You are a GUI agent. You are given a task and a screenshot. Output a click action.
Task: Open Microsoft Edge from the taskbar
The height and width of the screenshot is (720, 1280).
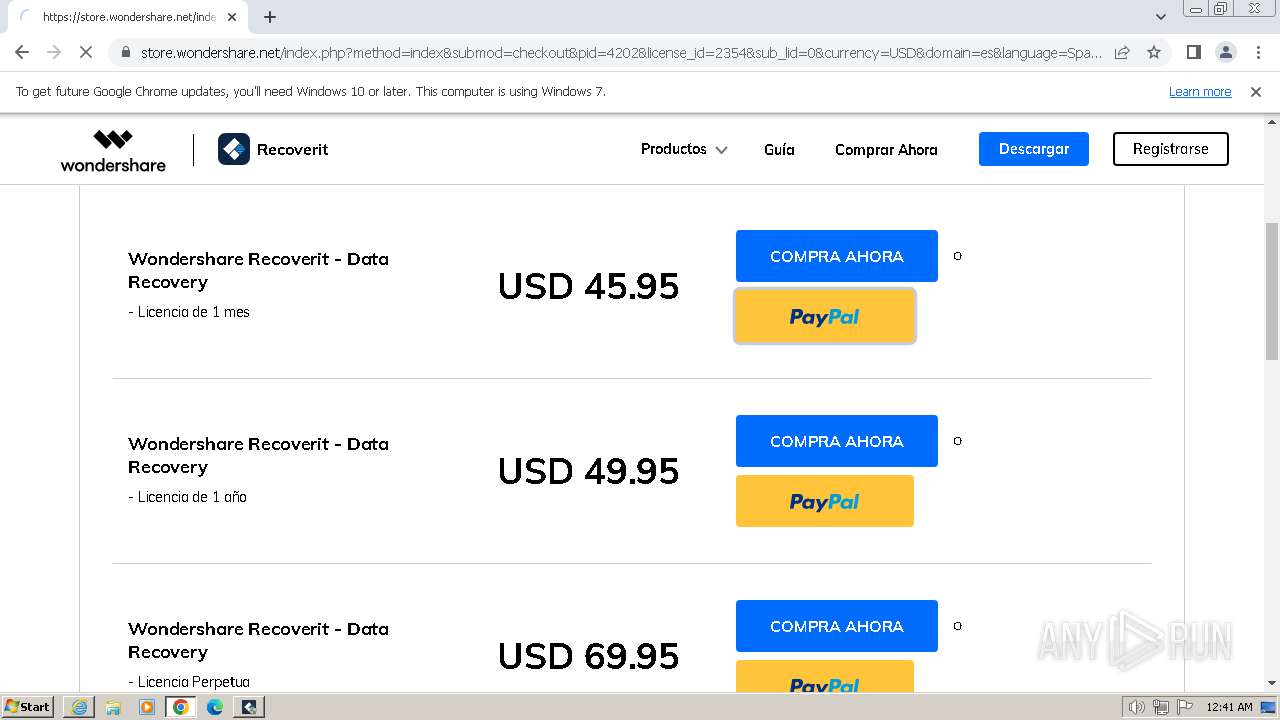coord(214,707)
